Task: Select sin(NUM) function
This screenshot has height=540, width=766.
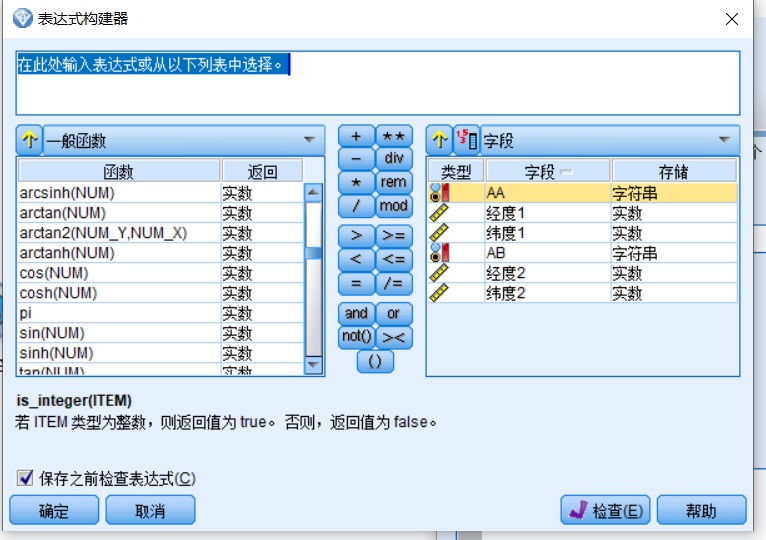Action: coord(161,333)
